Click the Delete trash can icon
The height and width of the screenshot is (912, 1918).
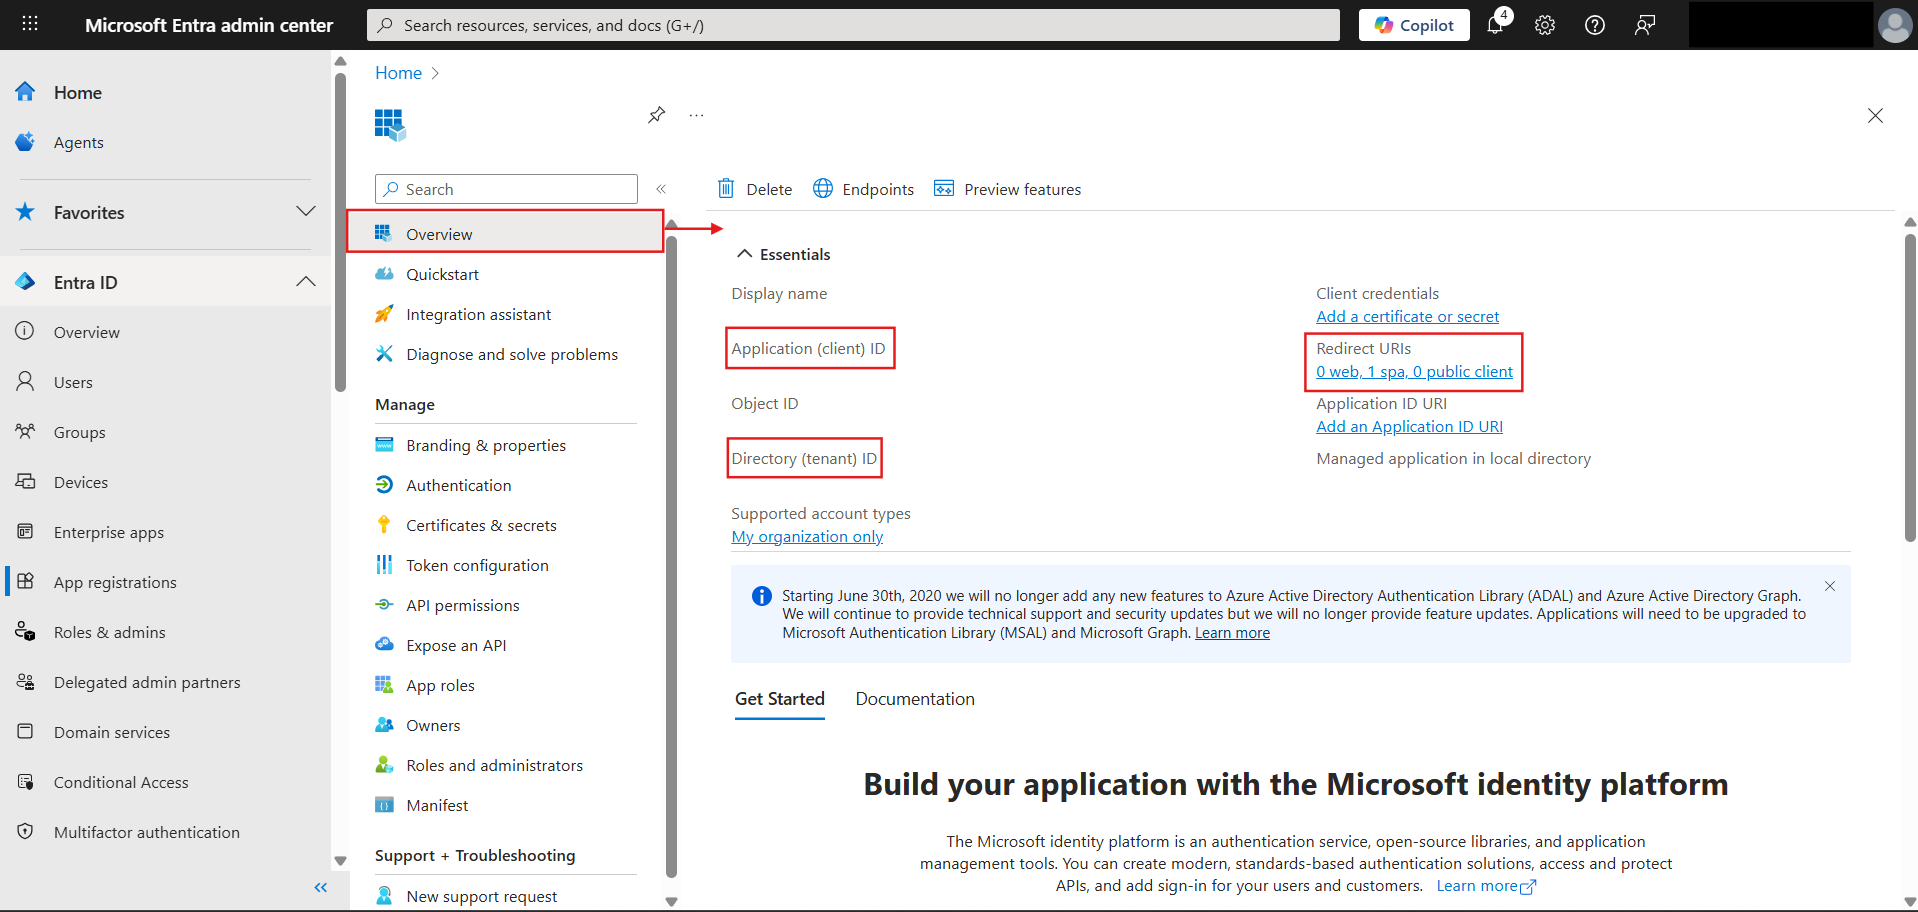pos(727,189)
